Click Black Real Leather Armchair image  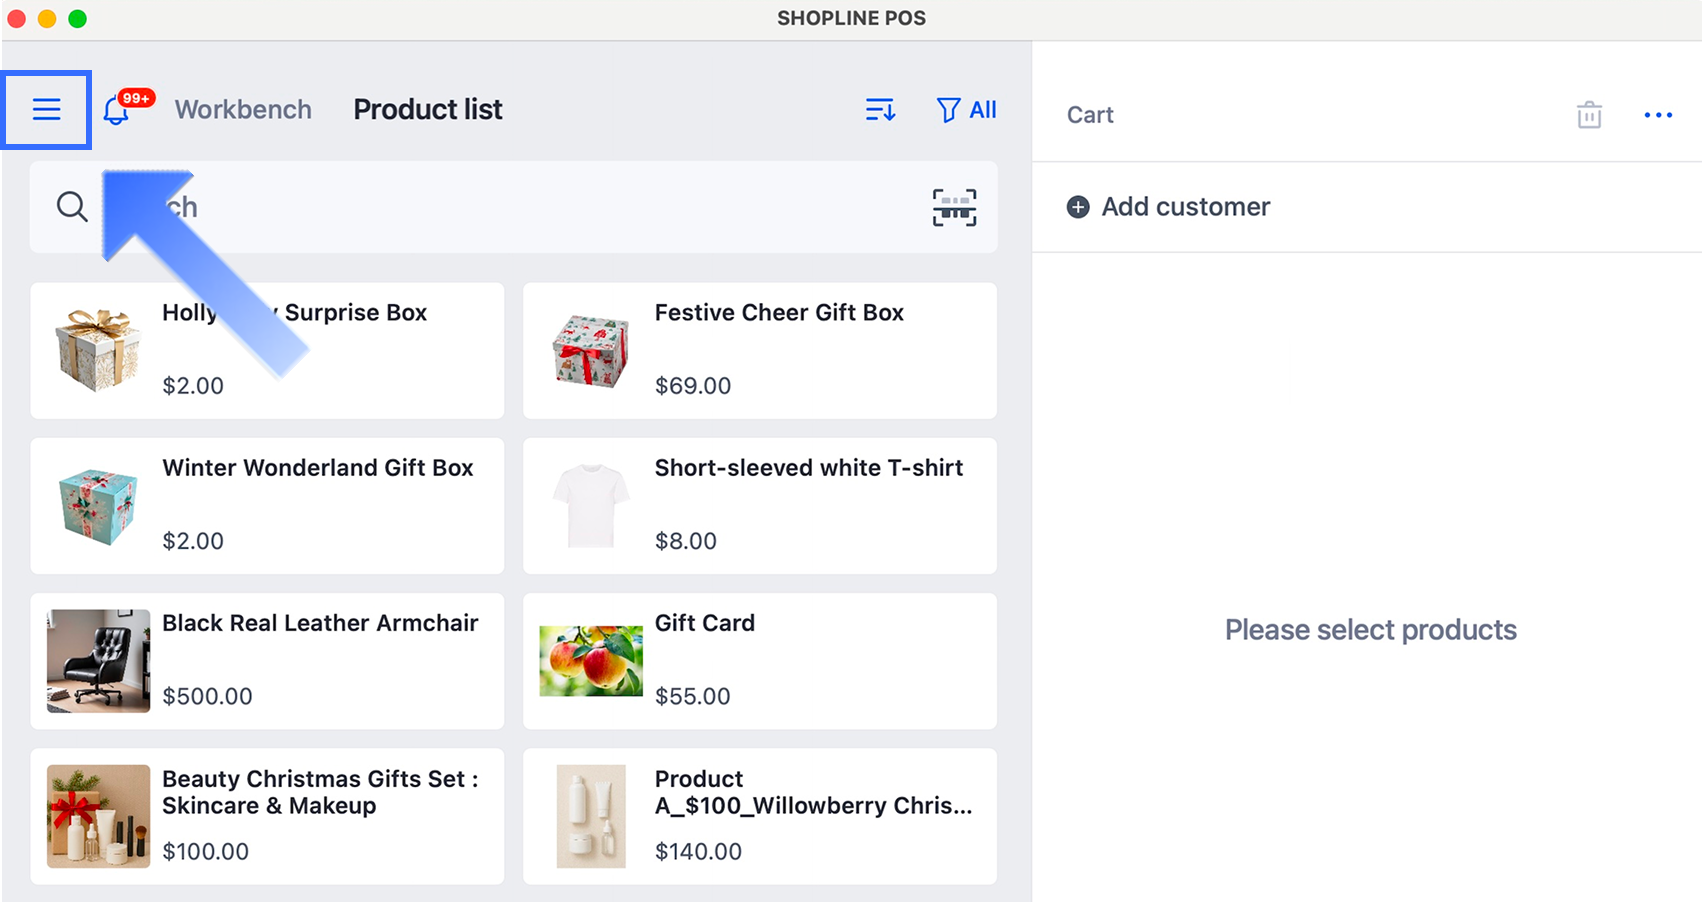98,661
